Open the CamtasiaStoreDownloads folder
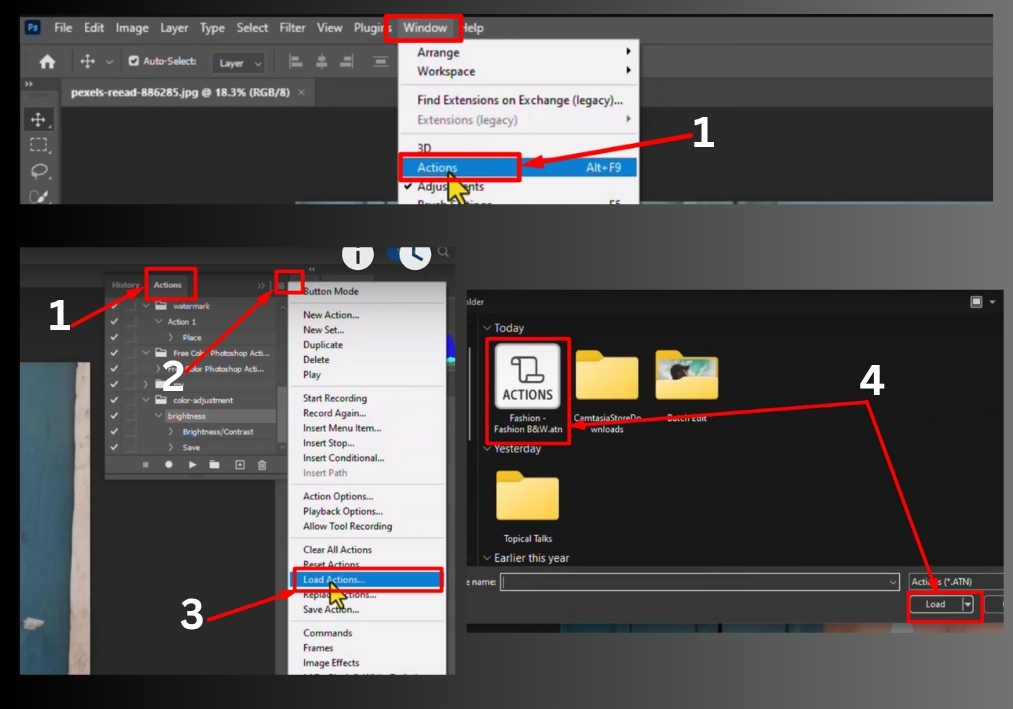This screenshot has width=1013, height=709. click(607, 392)
